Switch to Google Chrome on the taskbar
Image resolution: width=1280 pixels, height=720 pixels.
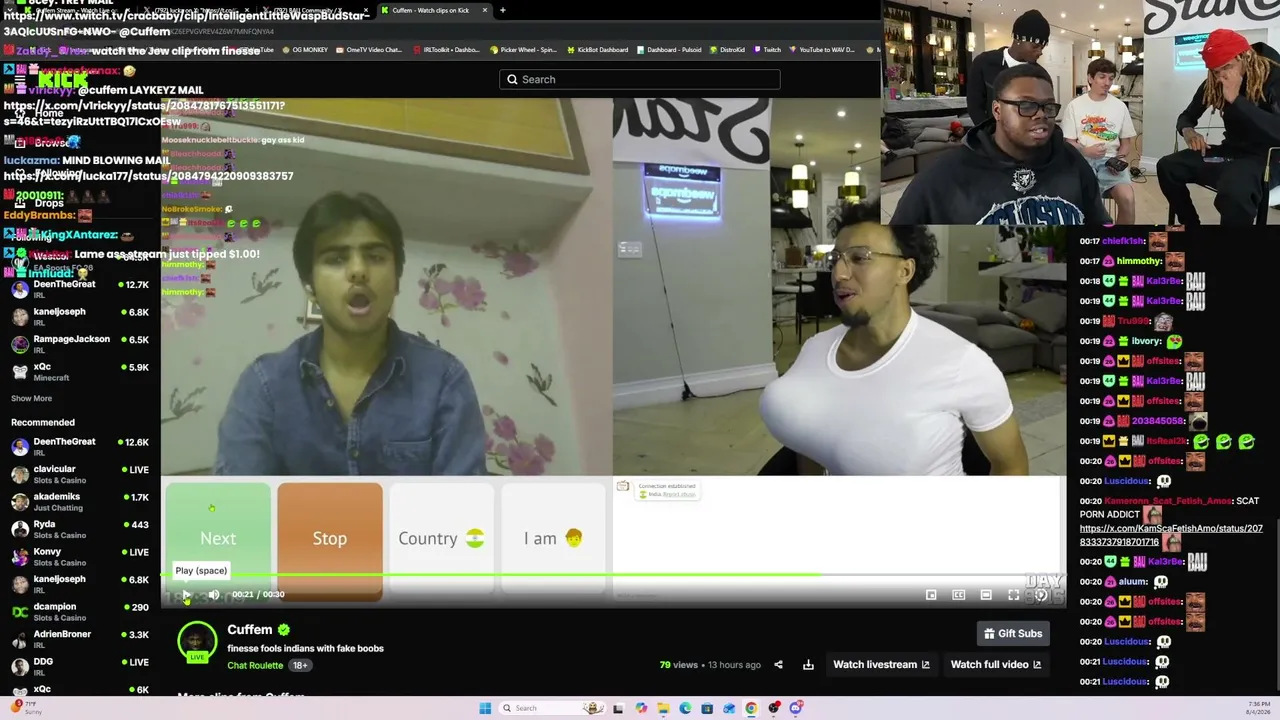(751, 708)
